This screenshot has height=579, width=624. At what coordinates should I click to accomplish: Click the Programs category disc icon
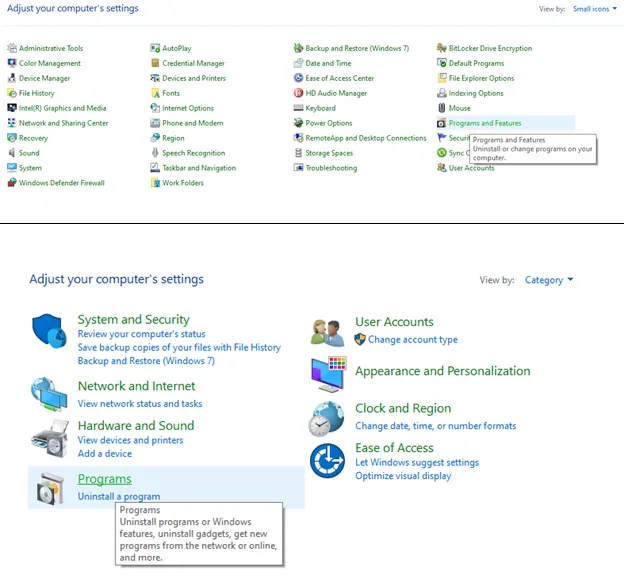50,488
